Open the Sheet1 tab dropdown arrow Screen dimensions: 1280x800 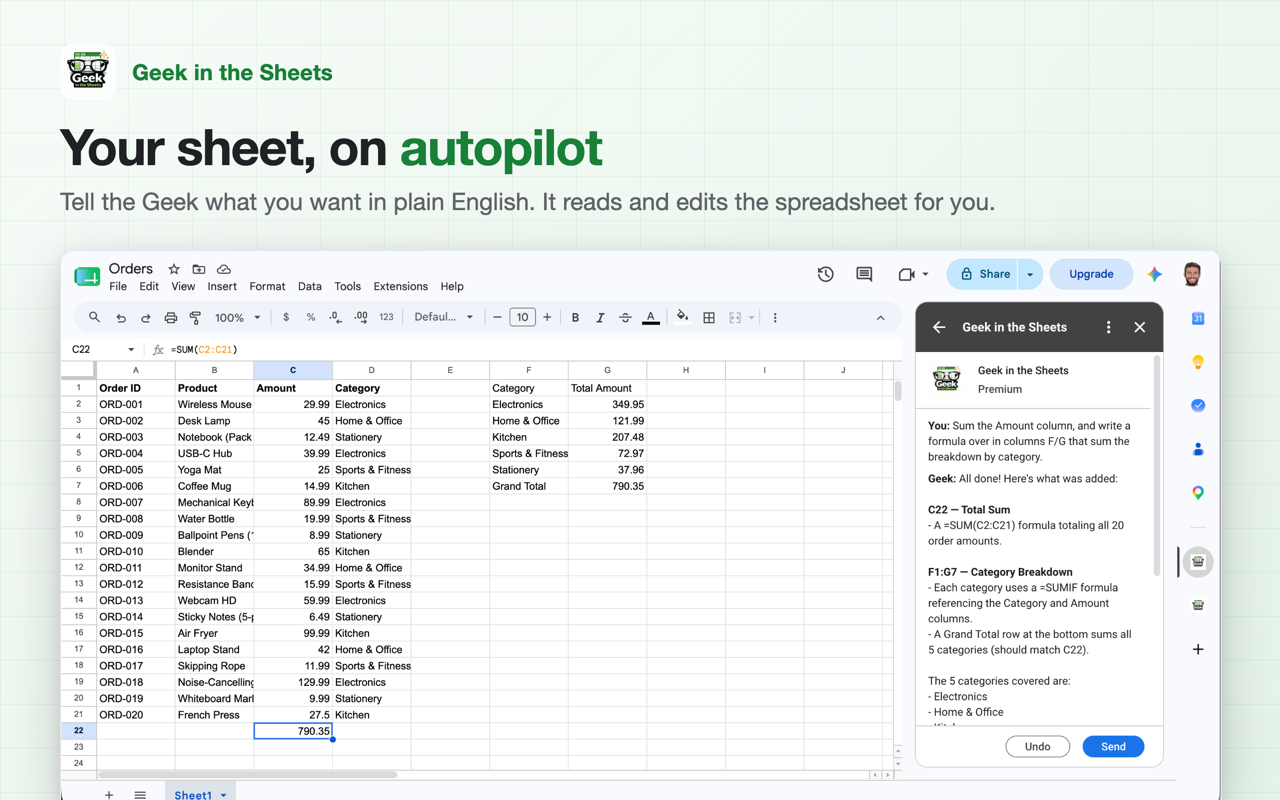[223, 795]
